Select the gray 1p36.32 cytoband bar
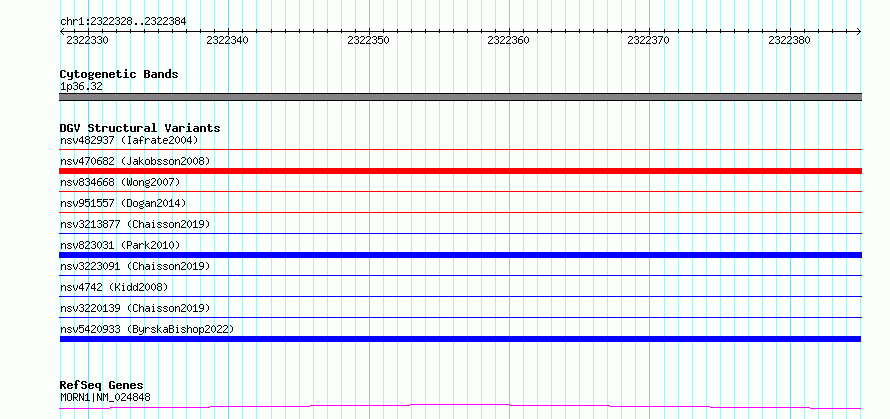This screenshot has height=419, width=890. [x=460, y=97]
